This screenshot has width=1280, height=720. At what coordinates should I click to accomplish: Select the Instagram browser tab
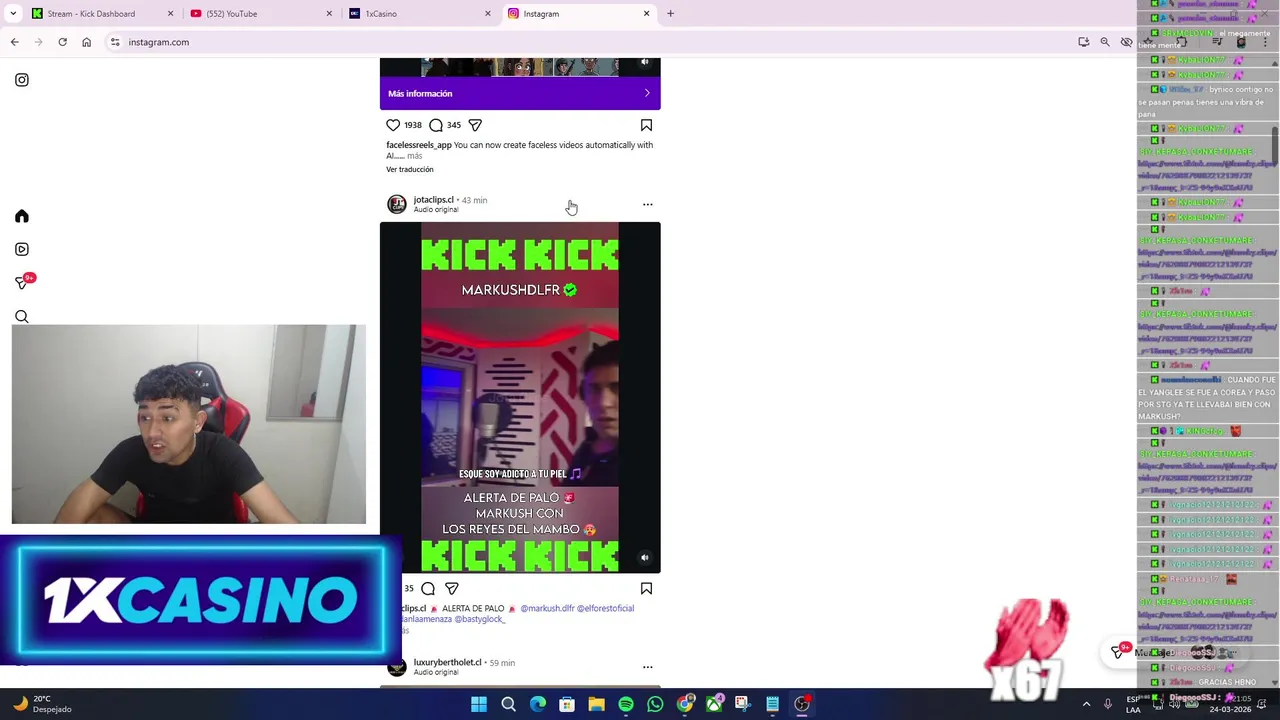point(580,14)
